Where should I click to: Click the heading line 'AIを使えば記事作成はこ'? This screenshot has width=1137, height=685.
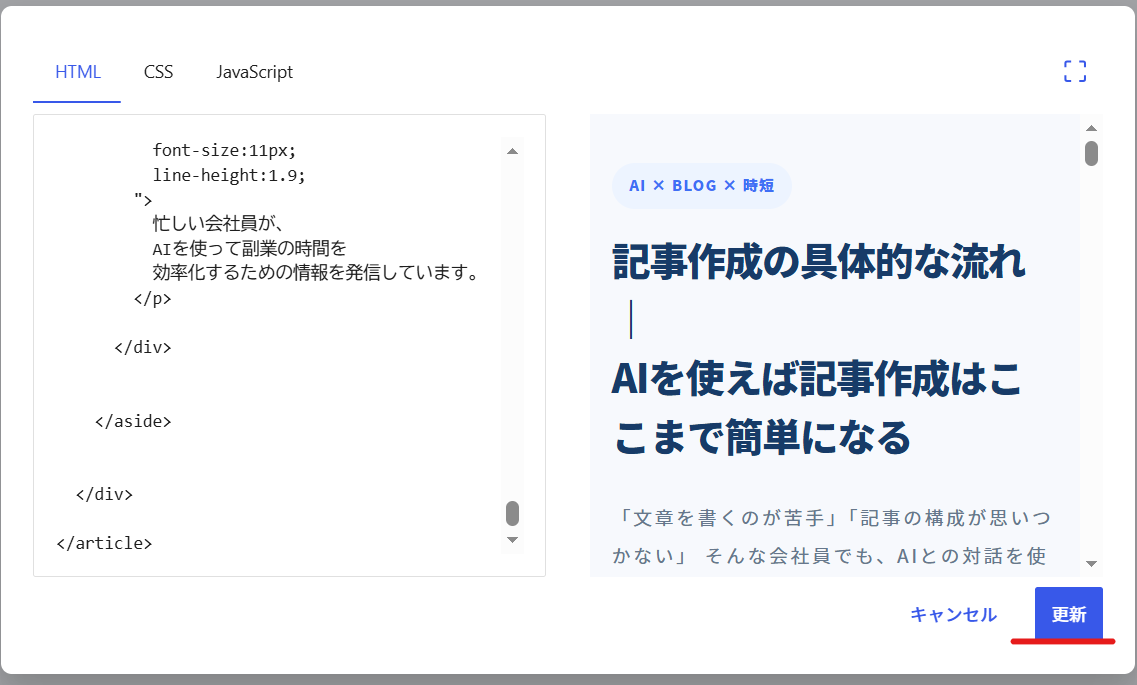coord(816,378)
